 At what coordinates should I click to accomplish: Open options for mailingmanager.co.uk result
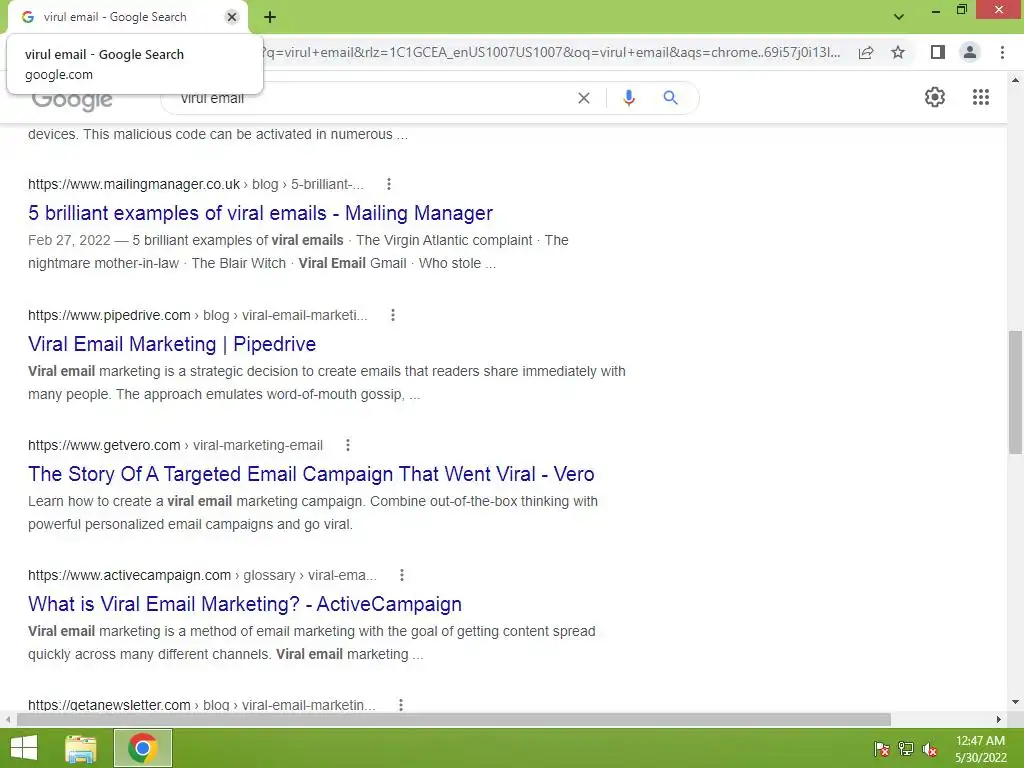[x=389, y=184]
